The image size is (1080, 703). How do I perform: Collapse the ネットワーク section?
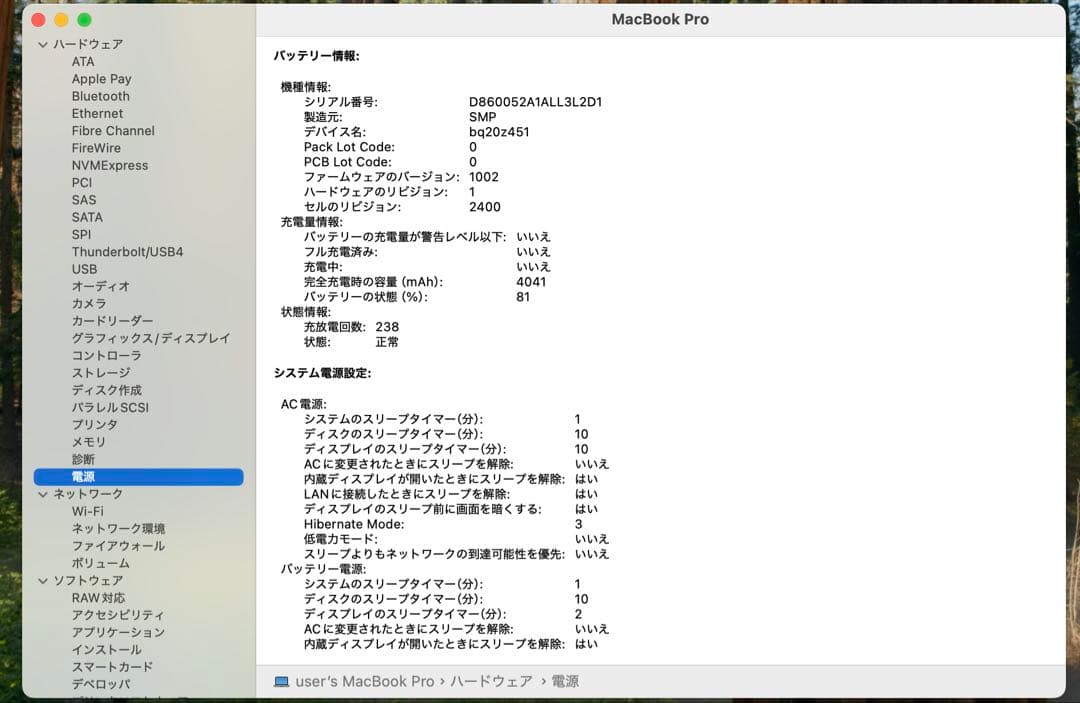pyautogui.click(x=42, y=494)
